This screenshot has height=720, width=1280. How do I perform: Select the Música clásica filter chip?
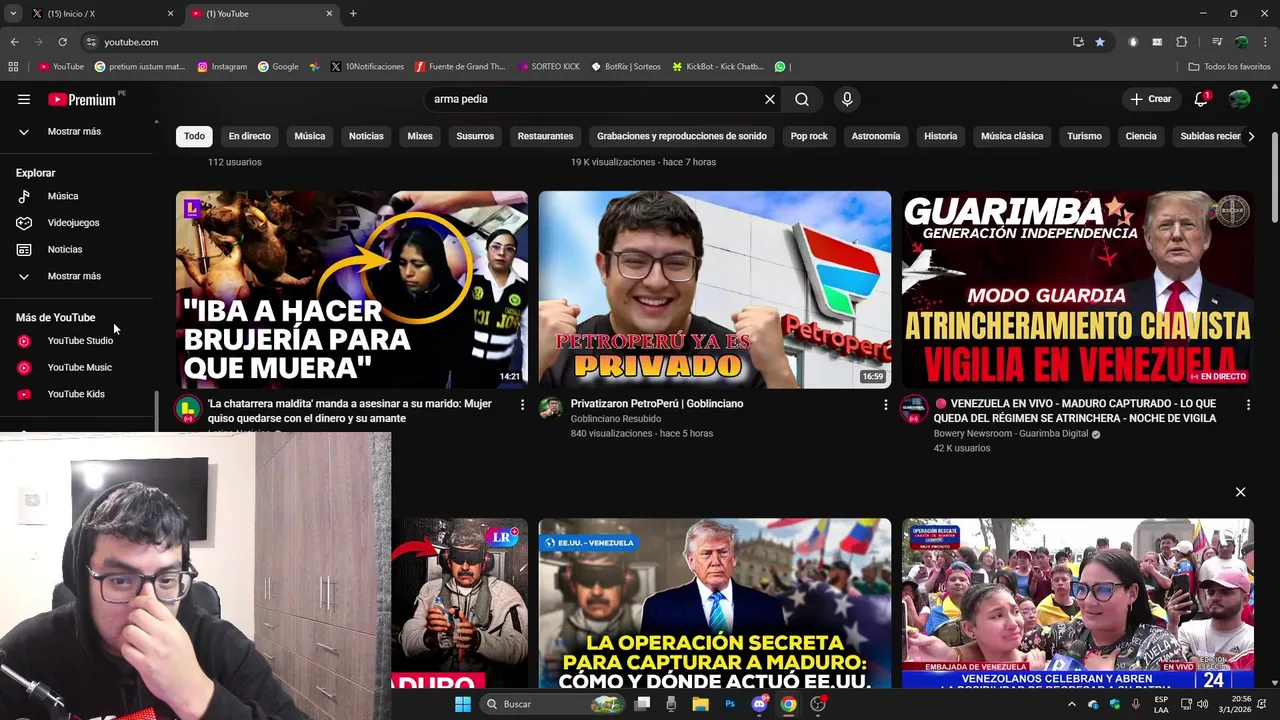pos(1012,136)
